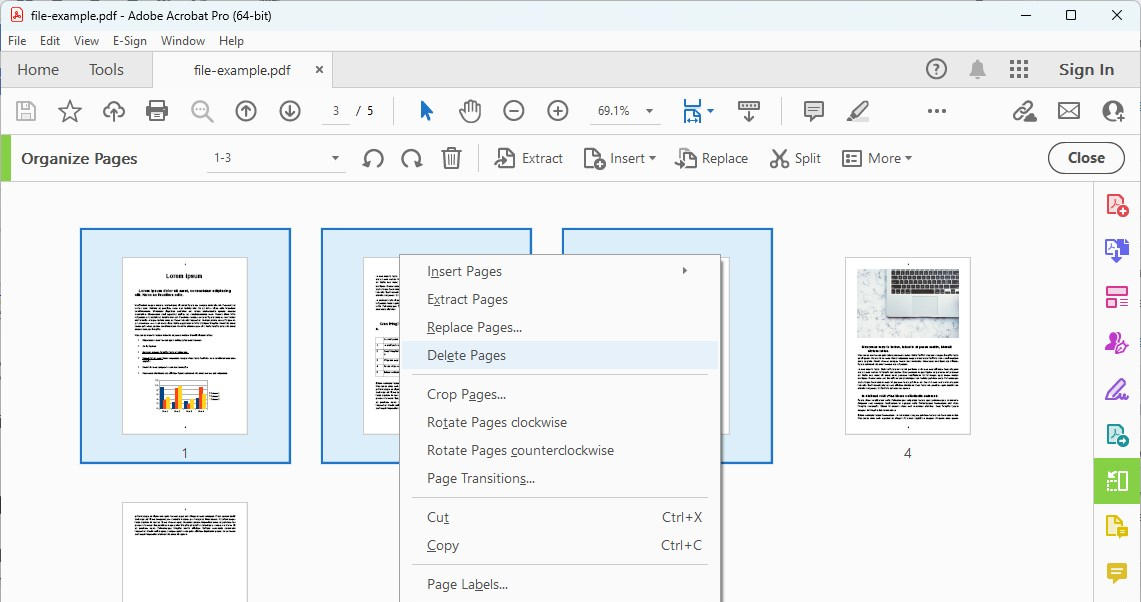Click the Sign In link
The width and height of the screenshot is (1141, 602).
(x=1087, y=69)
